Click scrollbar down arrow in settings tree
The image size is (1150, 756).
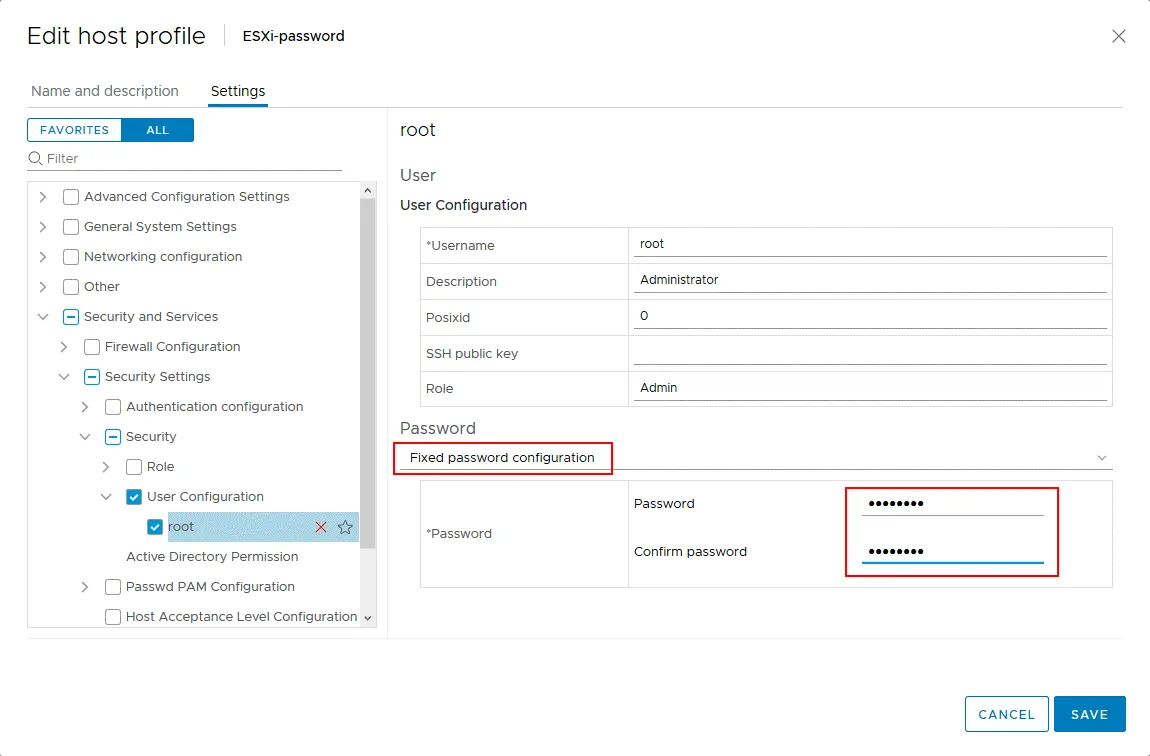coord(367,618)
